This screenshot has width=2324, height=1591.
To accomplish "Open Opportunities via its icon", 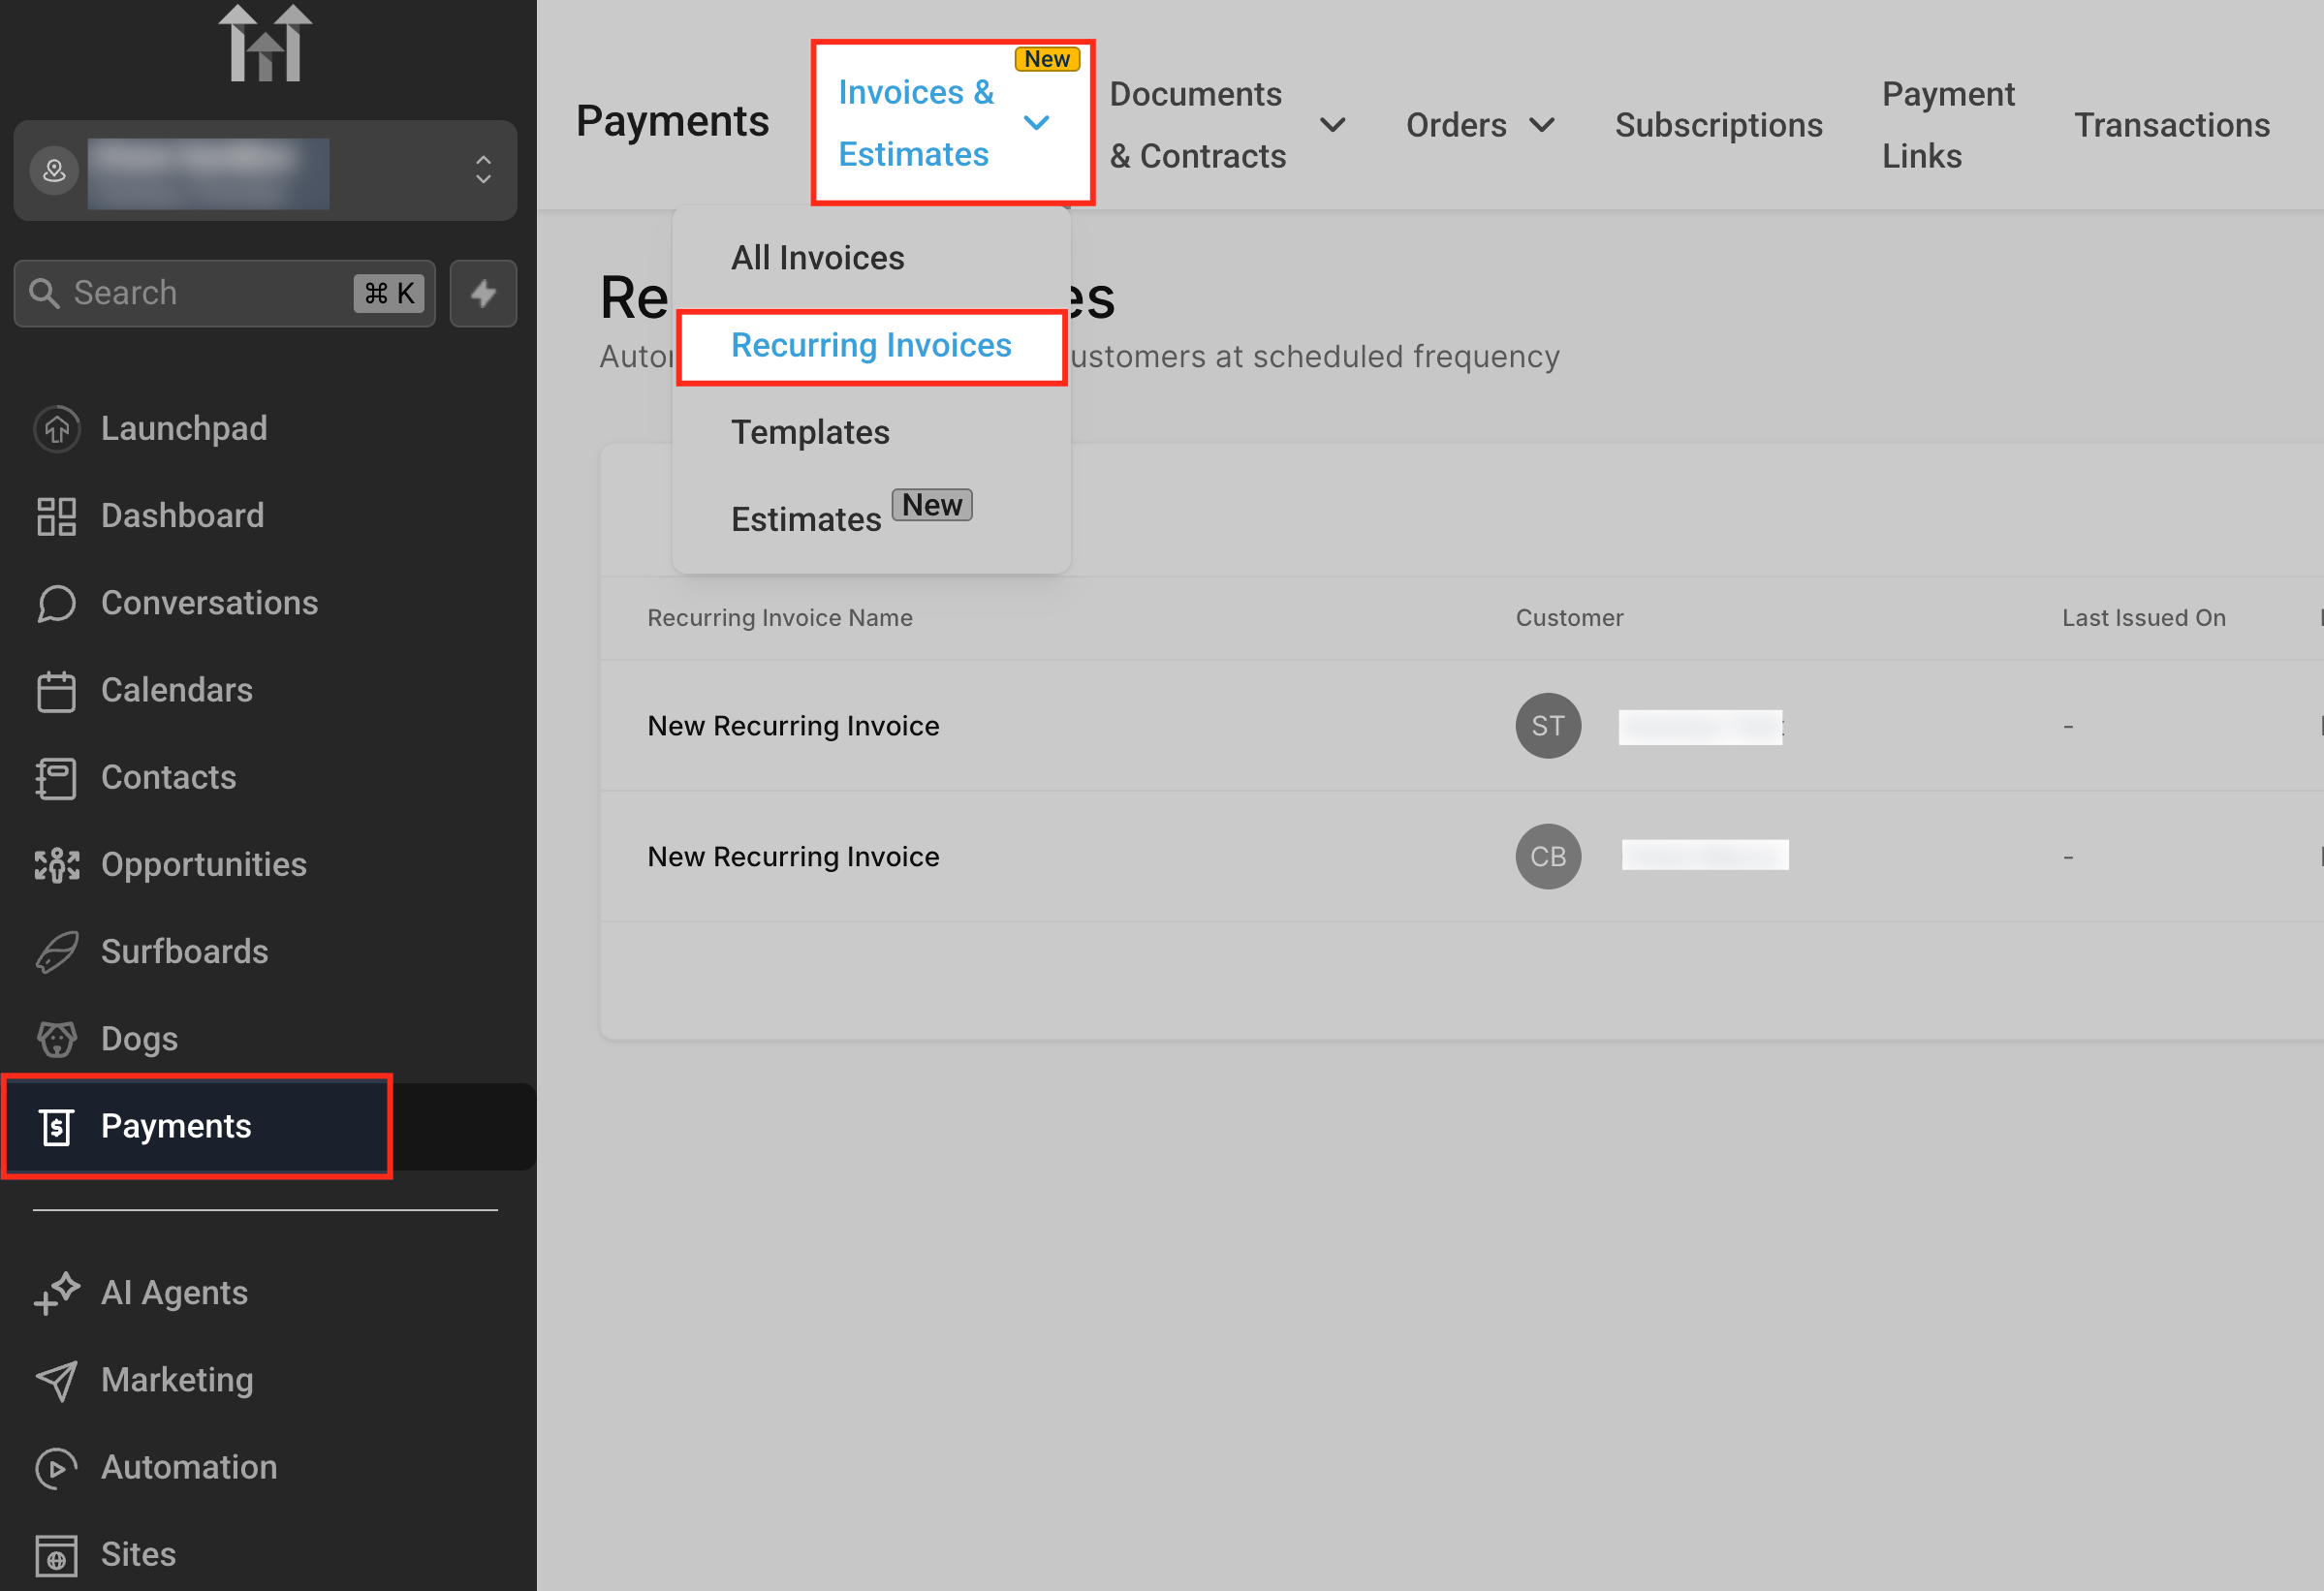I will pyautogui.click(x=57, y=865).
